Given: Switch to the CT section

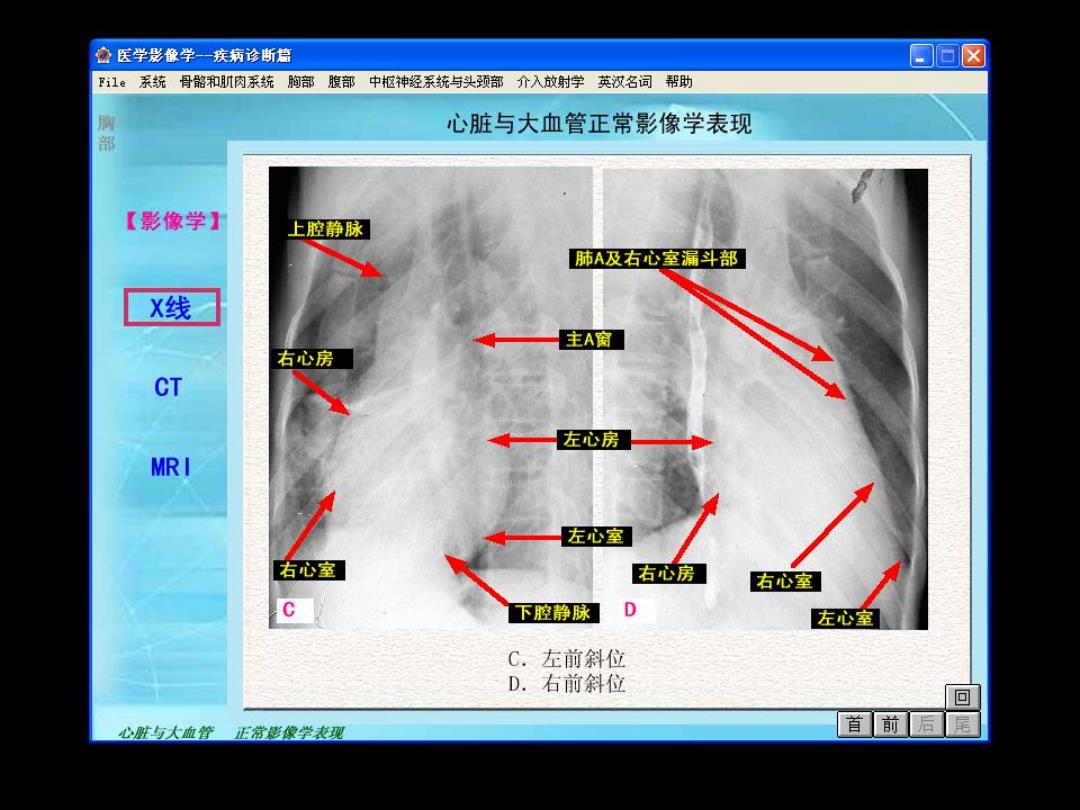Looking at the screenshot, I should coord(168,387).
